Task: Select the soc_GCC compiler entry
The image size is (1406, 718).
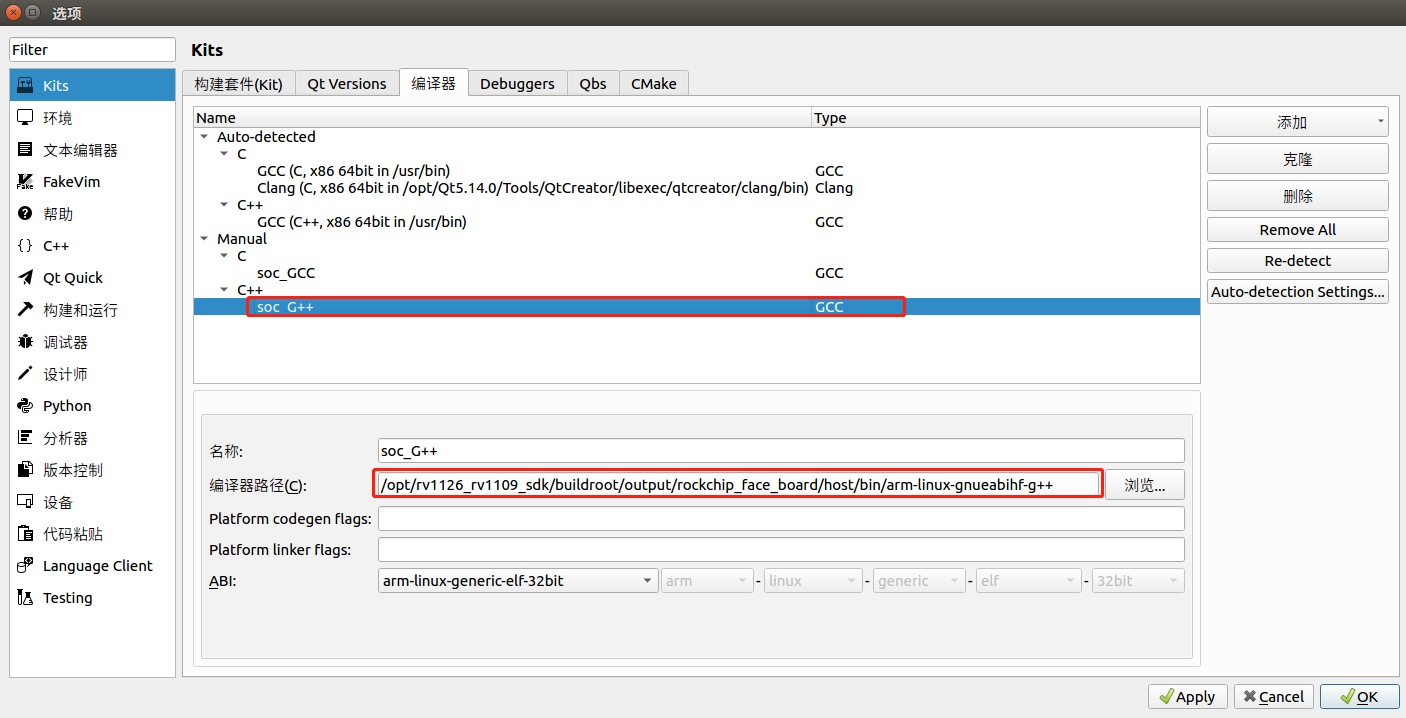Action: click(286, 272)
